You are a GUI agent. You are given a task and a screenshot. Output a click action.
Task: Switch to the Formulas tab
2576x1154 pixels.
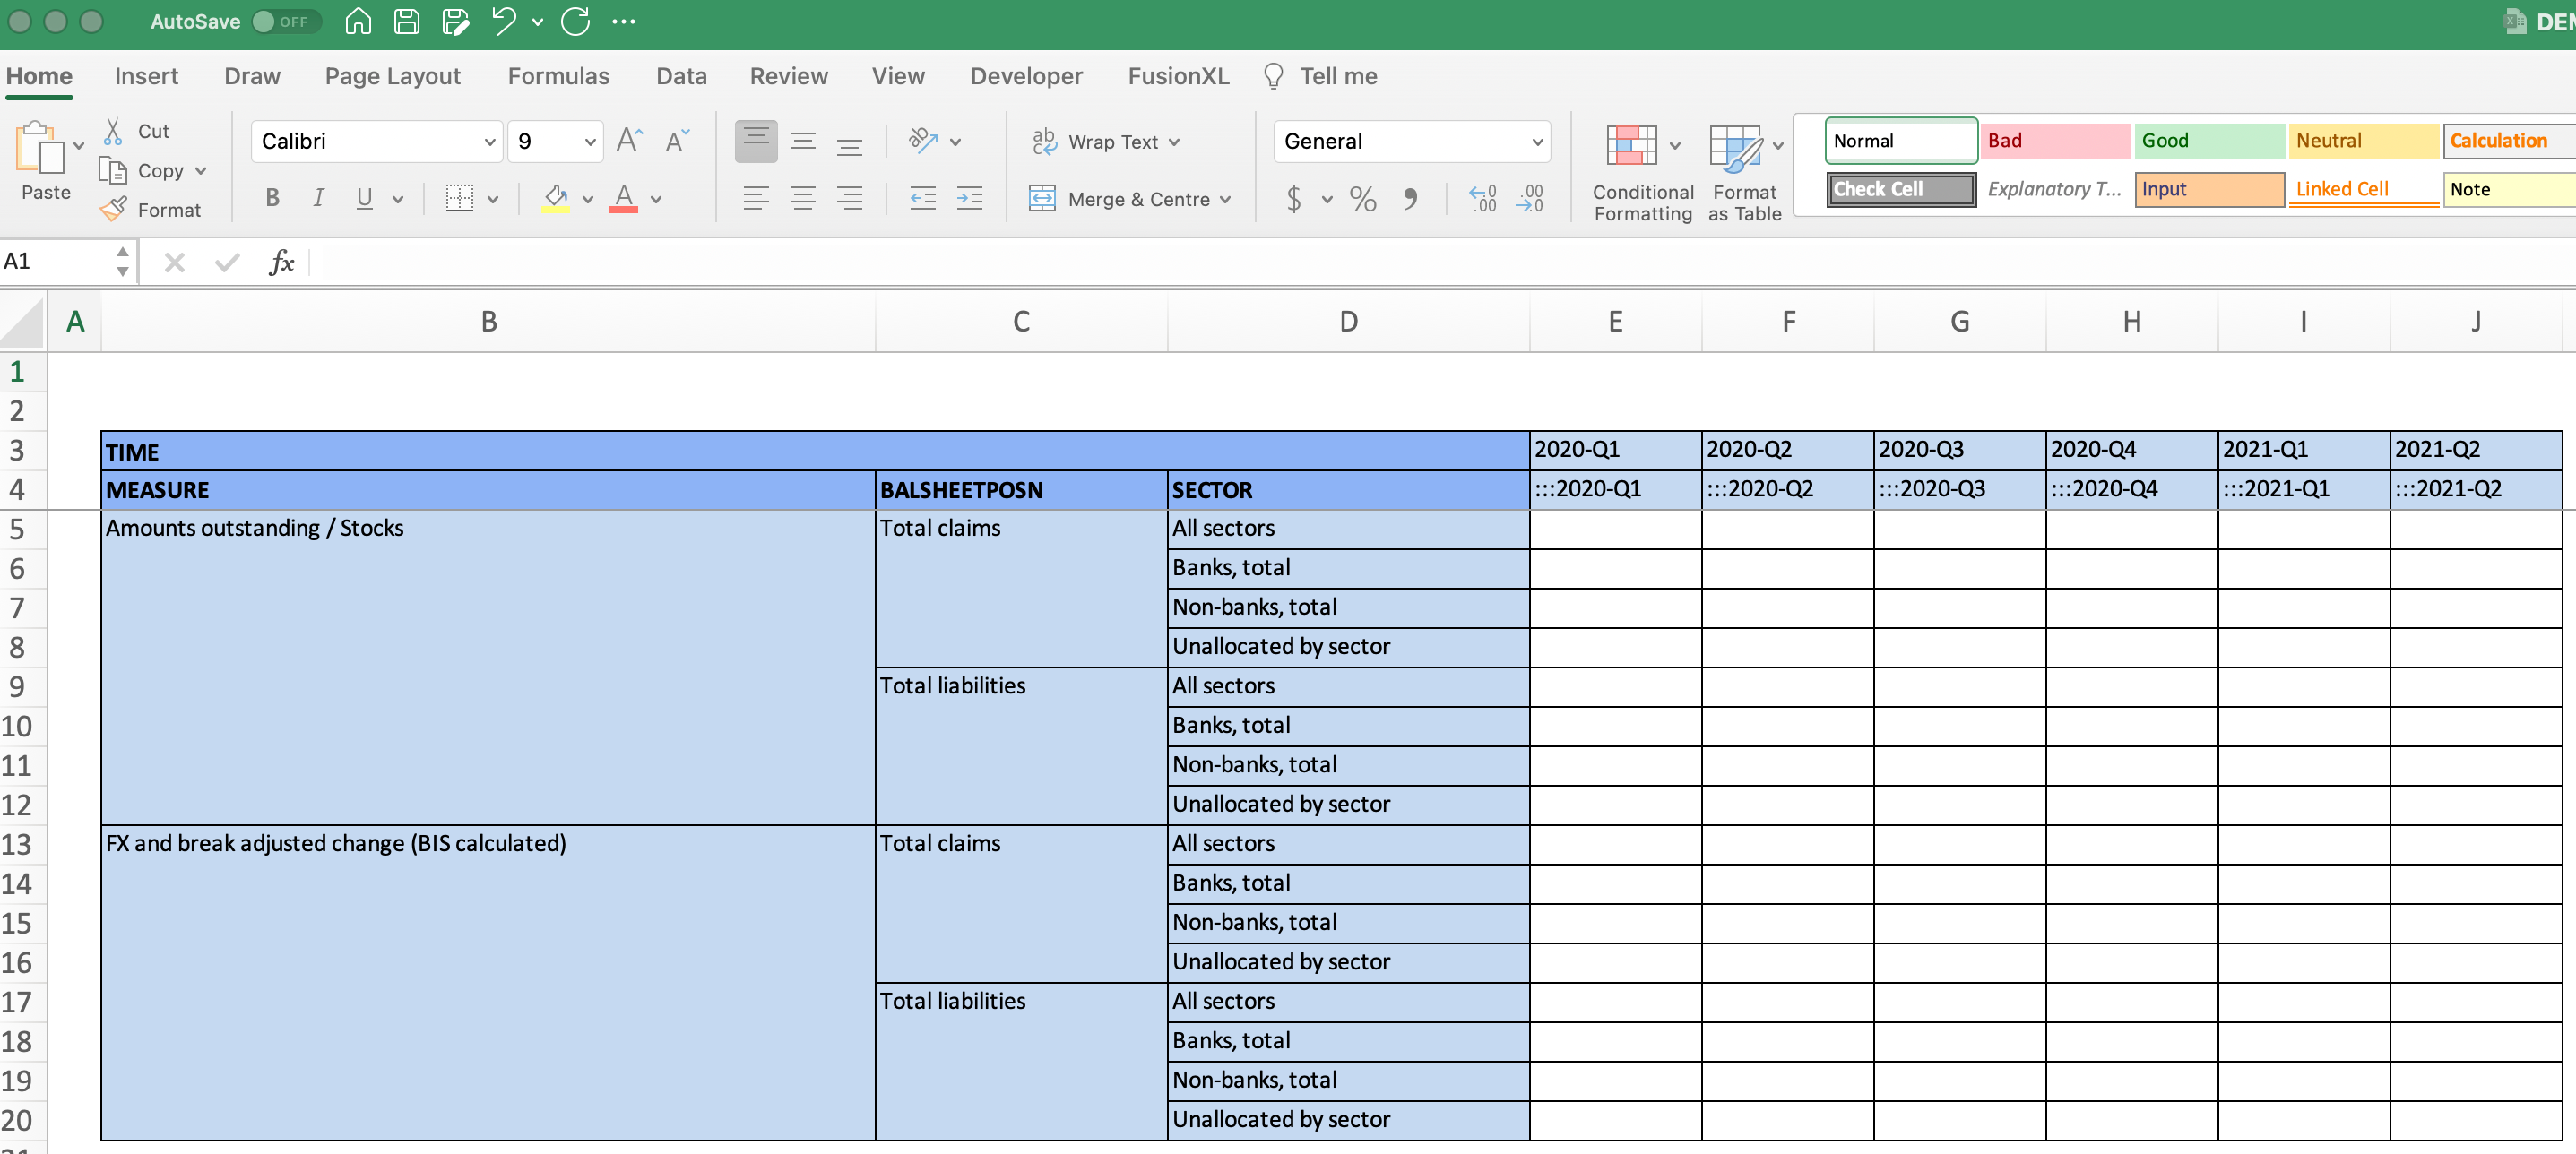(558, 76)
